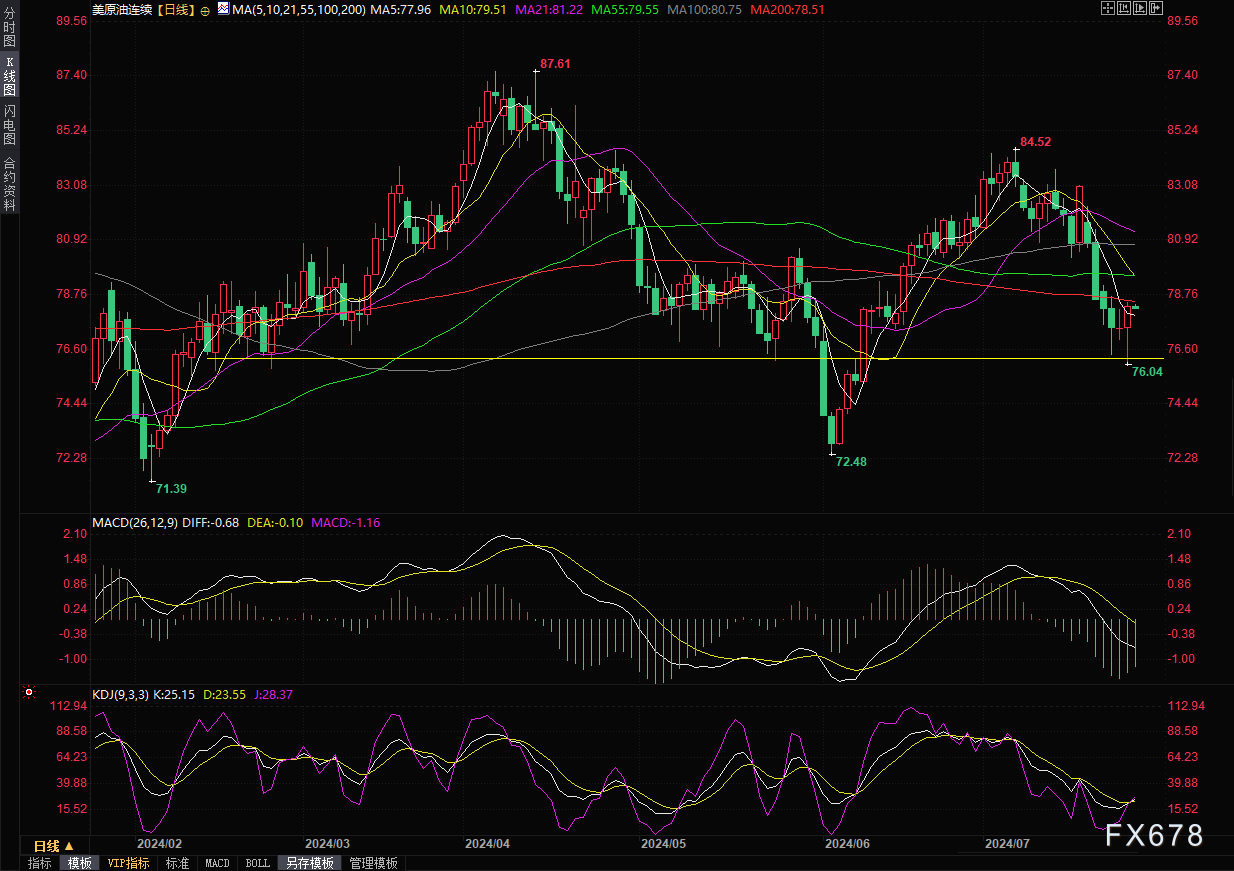This screenshot has height=871, width=1234.
Task: Expand the 日线 period selector at bottom left
Action: (x=54, y=846)
